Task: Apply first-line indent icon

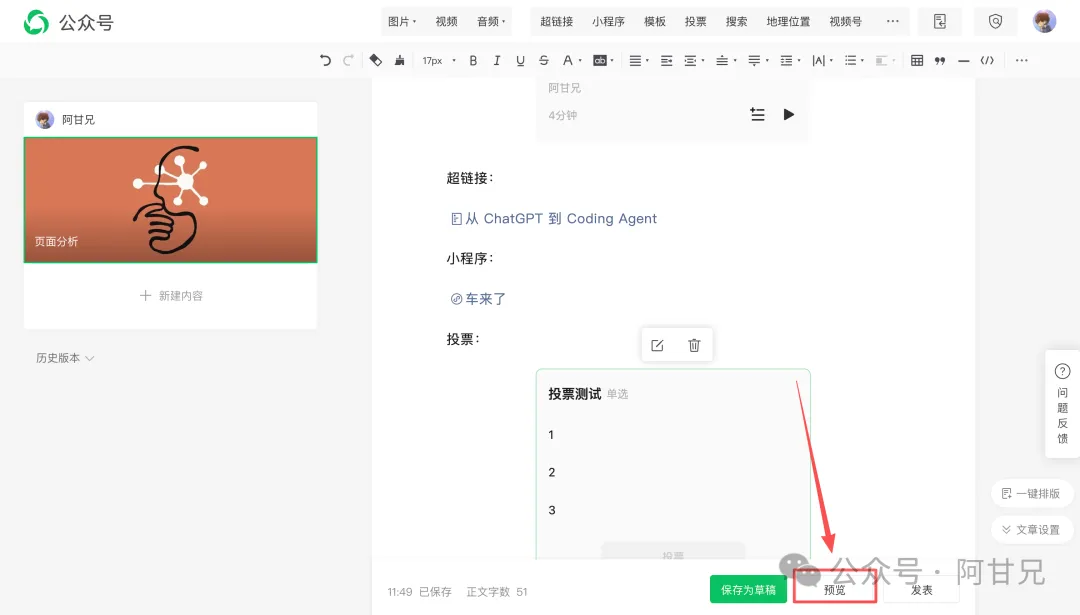Action: coord(666,61)
